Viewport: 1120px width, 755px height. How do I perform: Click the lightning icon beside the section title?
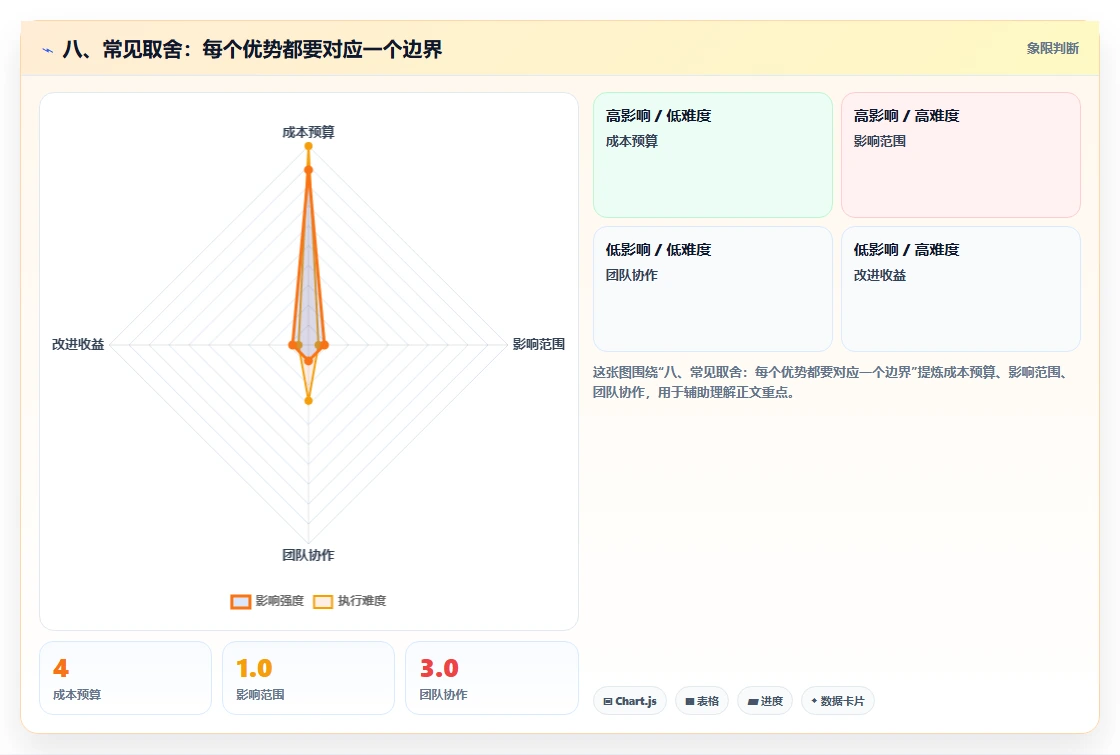(47, 50)
